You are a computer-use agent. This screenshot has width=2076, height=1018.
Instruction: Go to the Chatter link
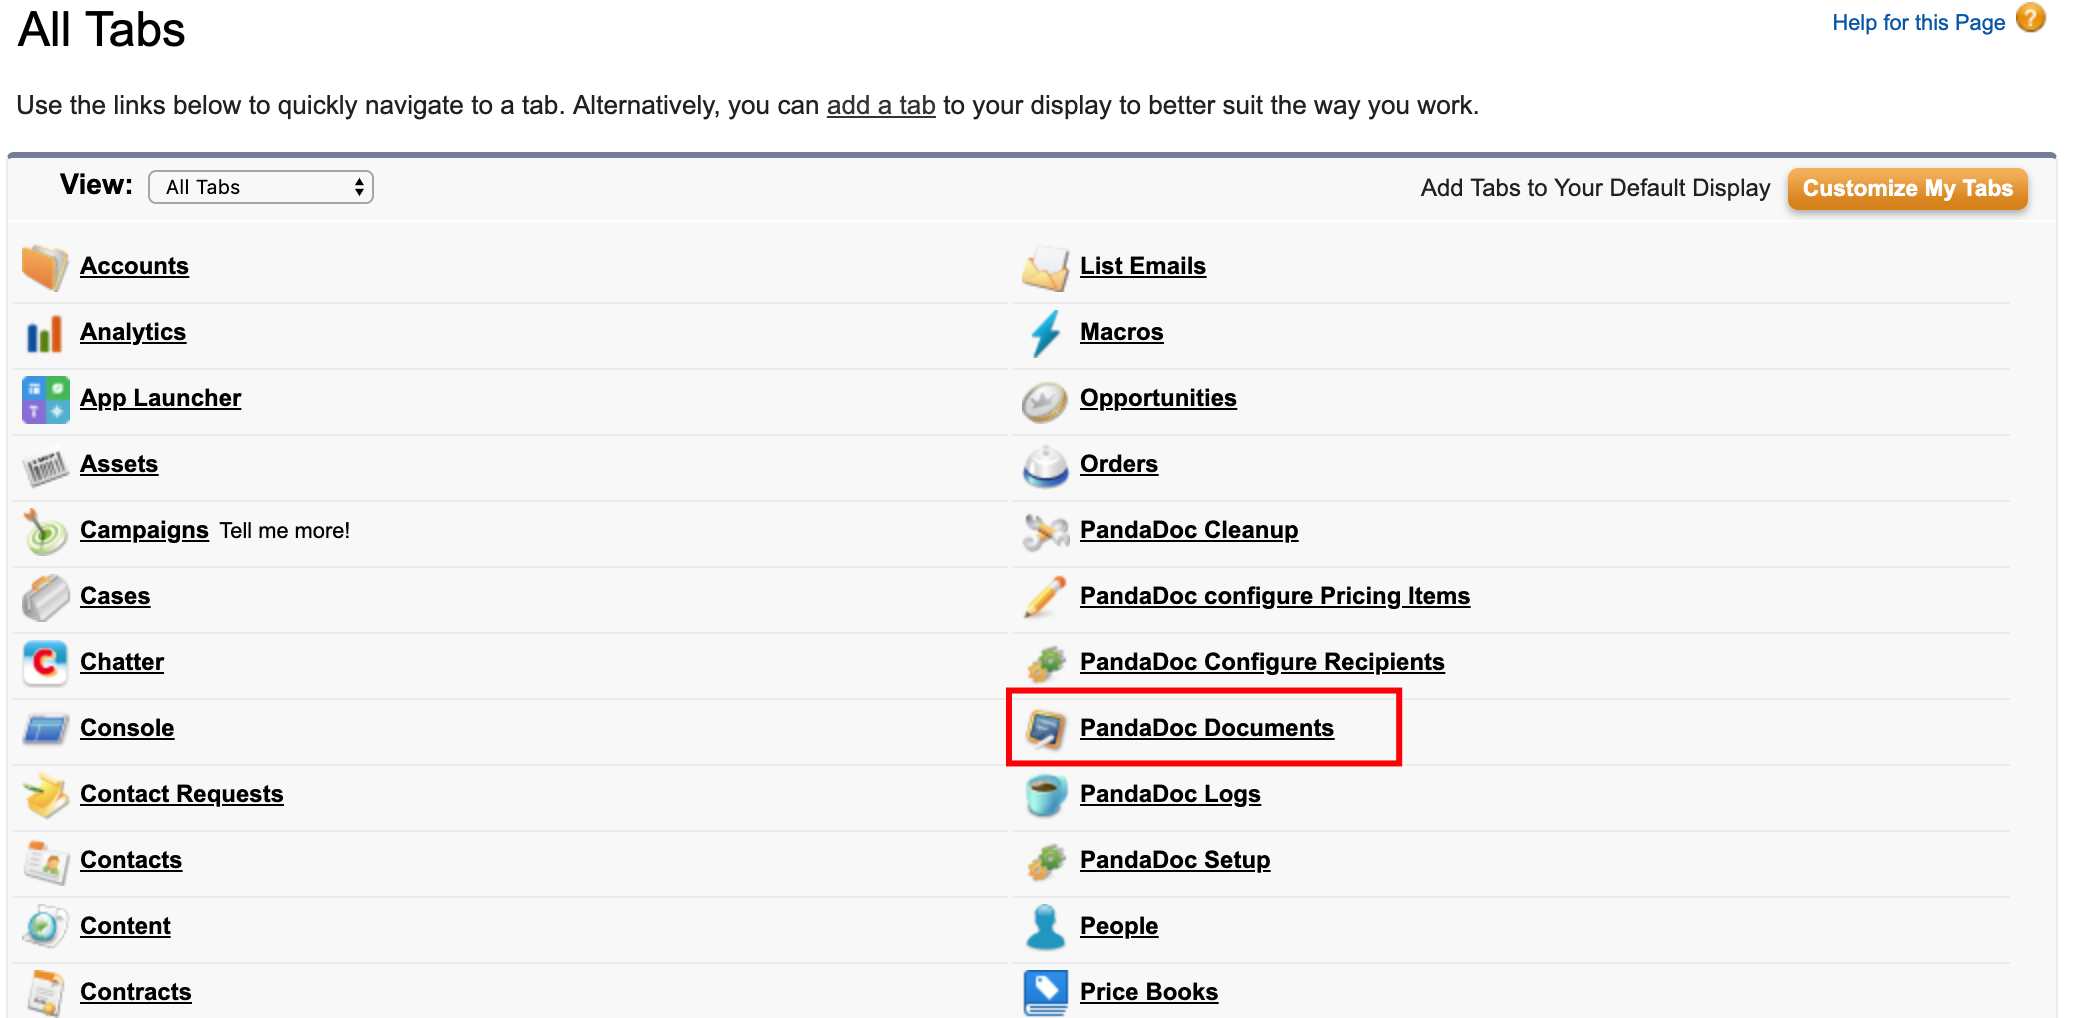click(122, 662)
